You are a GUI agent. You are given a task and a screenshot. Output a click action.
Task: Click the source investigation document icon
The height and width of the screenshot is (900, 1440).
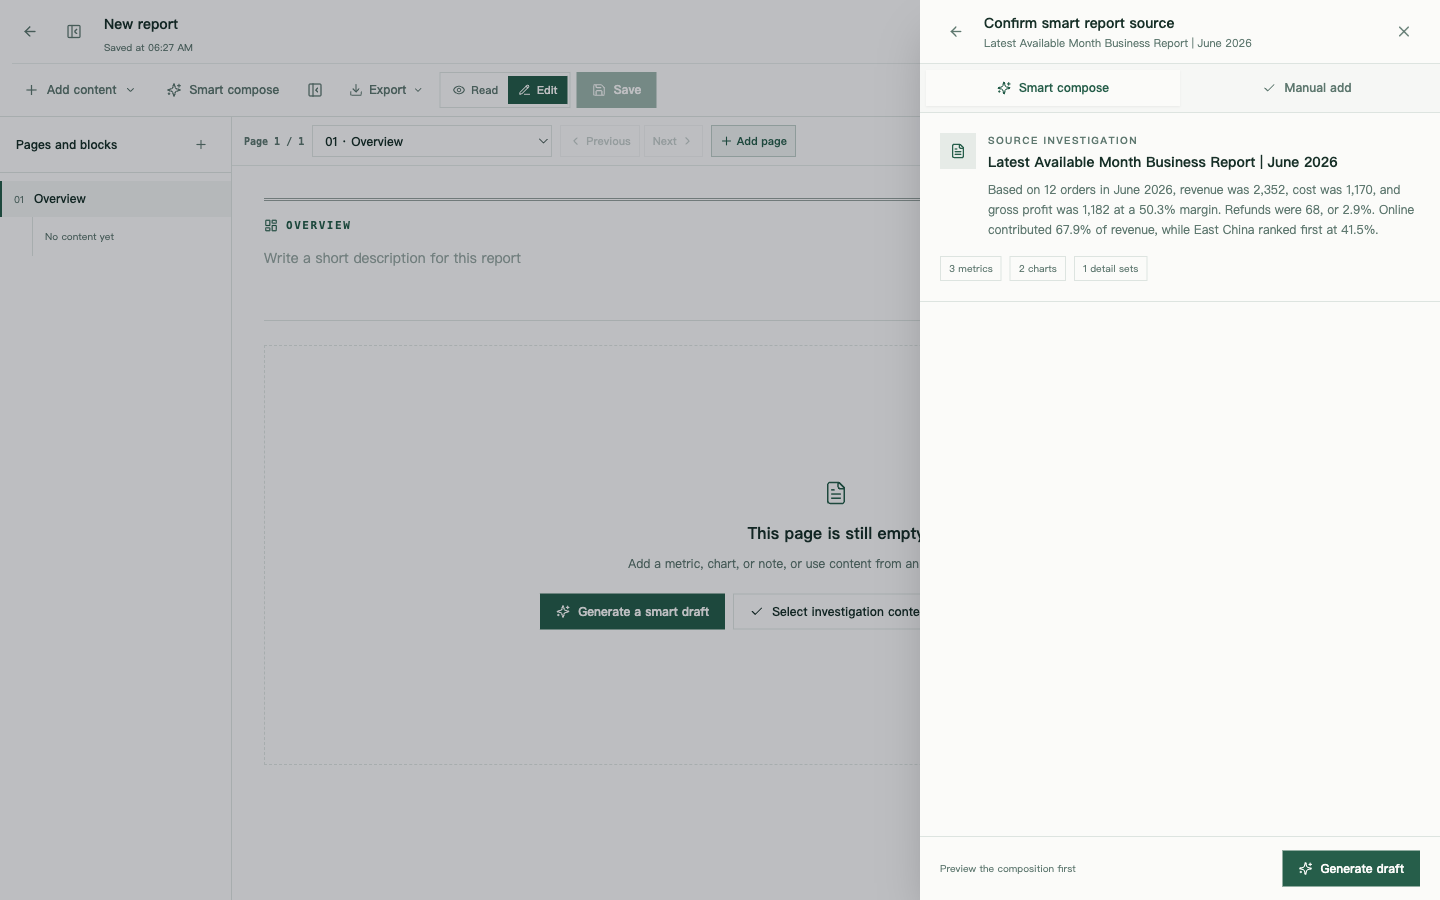coord(958,151)
